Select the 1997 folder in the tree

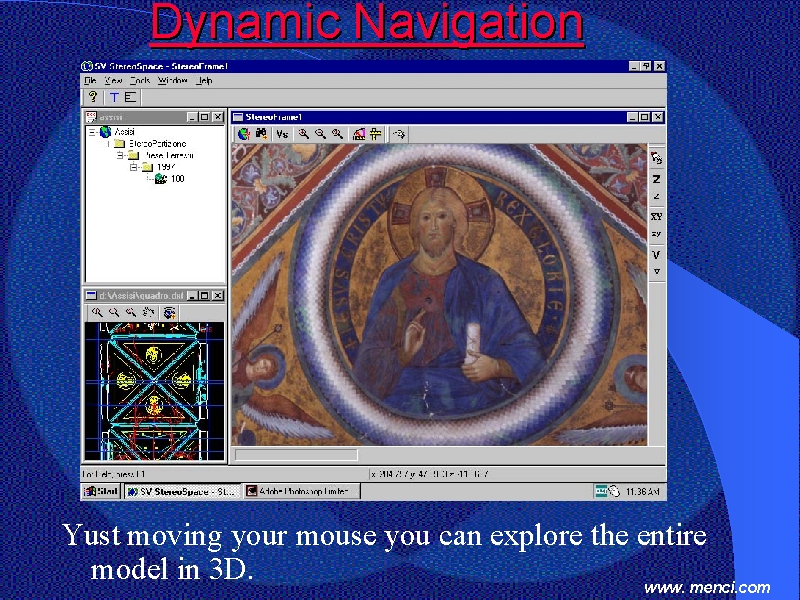[166, 167]
